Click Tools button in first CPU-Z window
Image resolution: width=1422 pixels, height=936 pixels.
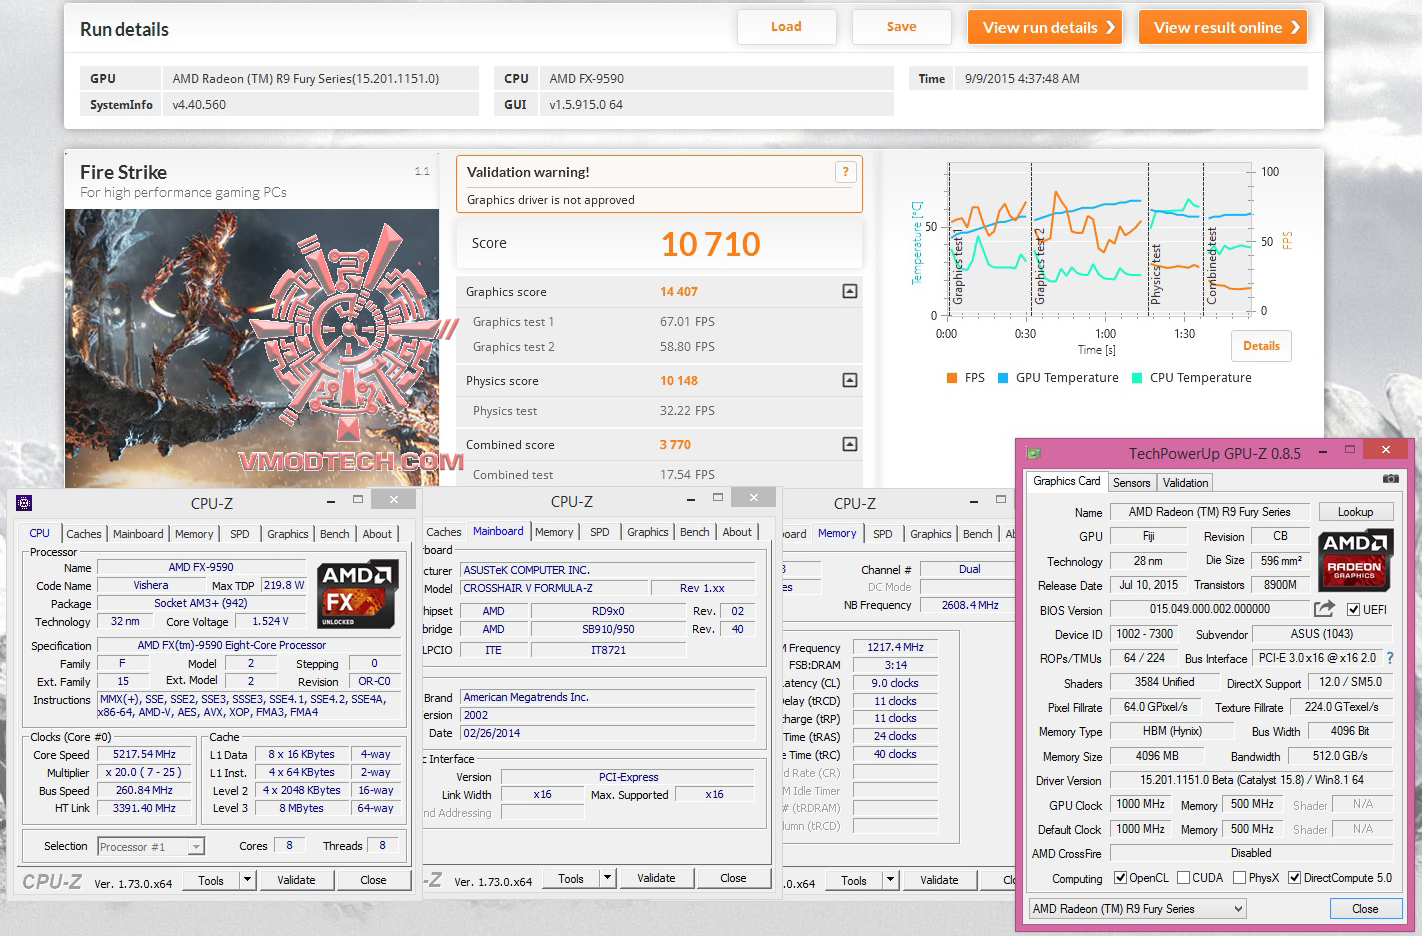pos(211,880)
